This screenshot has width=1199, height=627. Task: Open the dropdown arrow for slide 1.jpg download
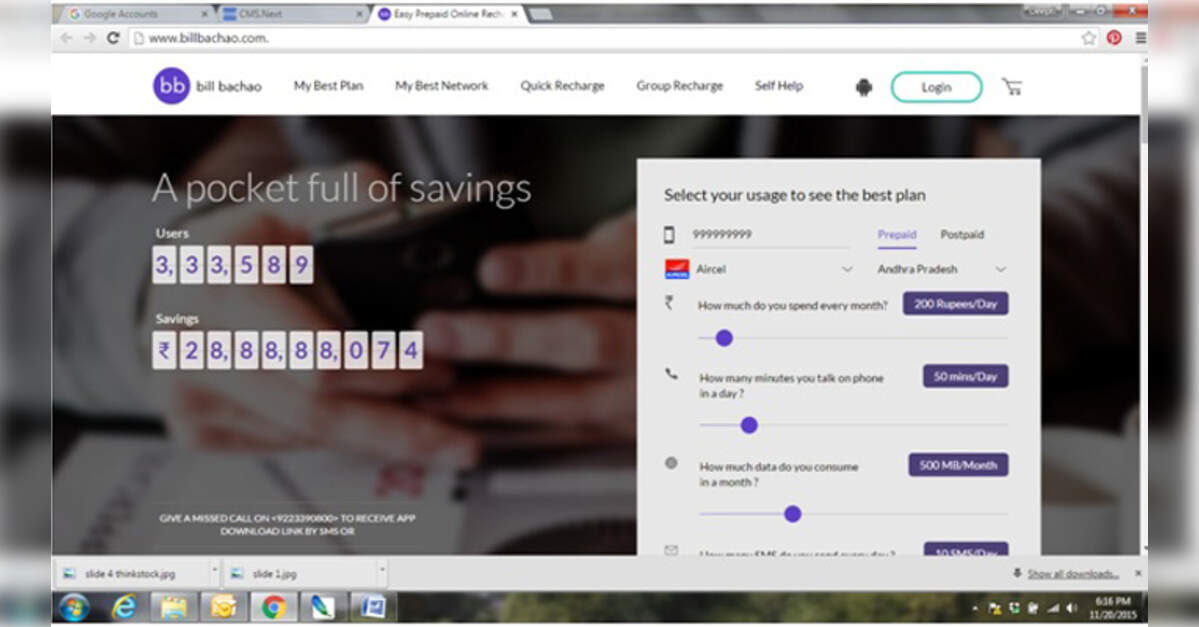coord(381,573)
